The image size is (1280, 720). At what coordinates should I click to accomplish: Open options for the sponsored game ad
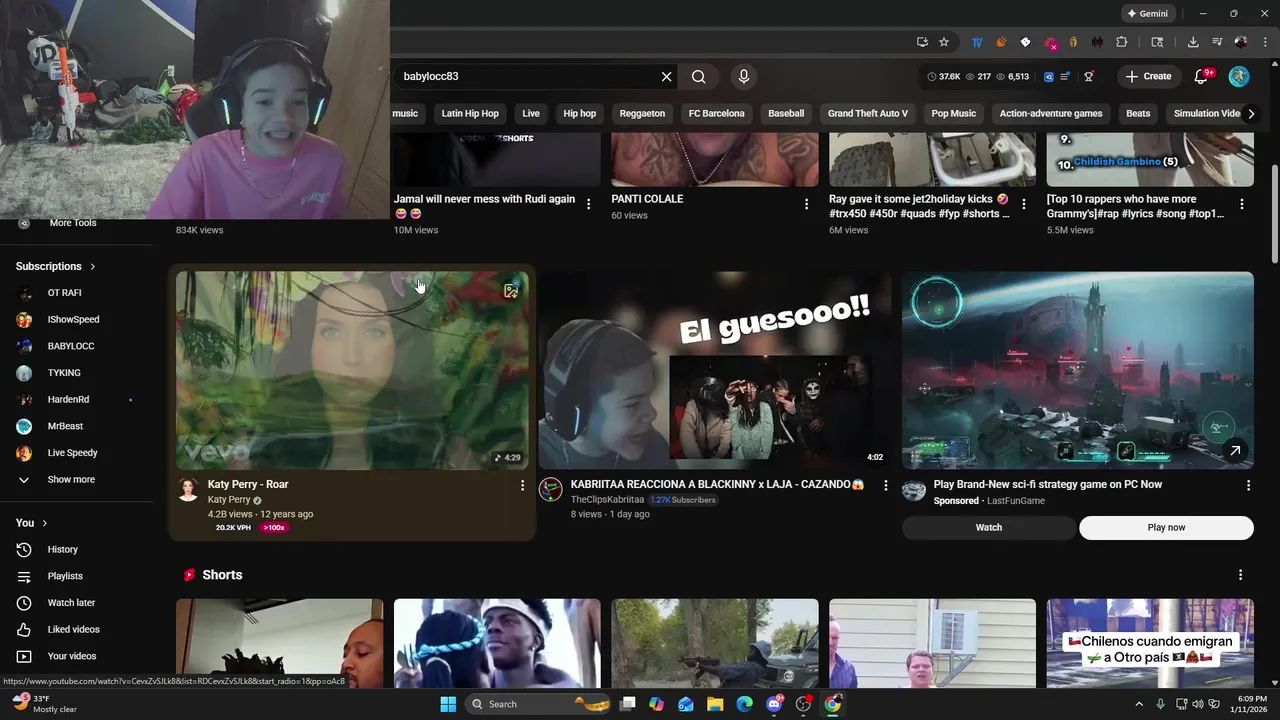tap(1248, 485)
